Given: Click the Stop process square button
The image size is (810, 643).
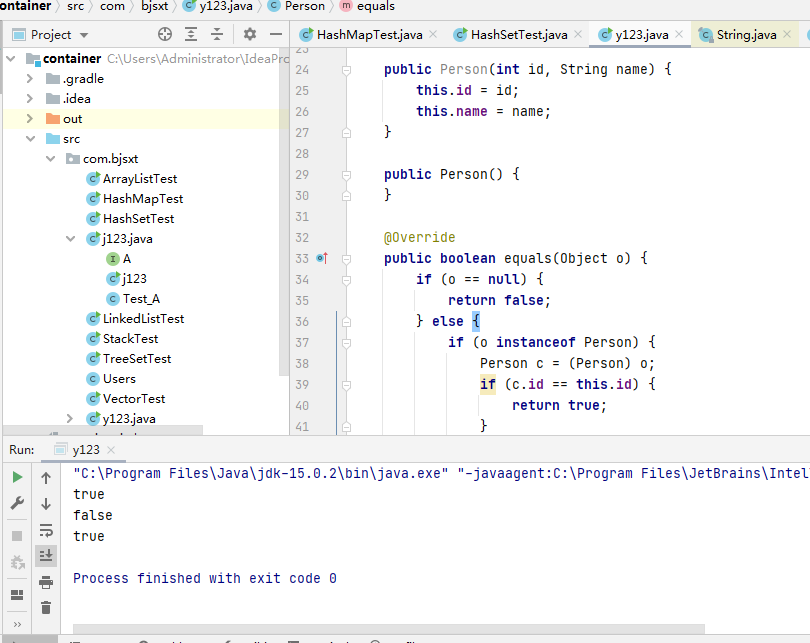Looking at the screenshot, I should 17,536.
